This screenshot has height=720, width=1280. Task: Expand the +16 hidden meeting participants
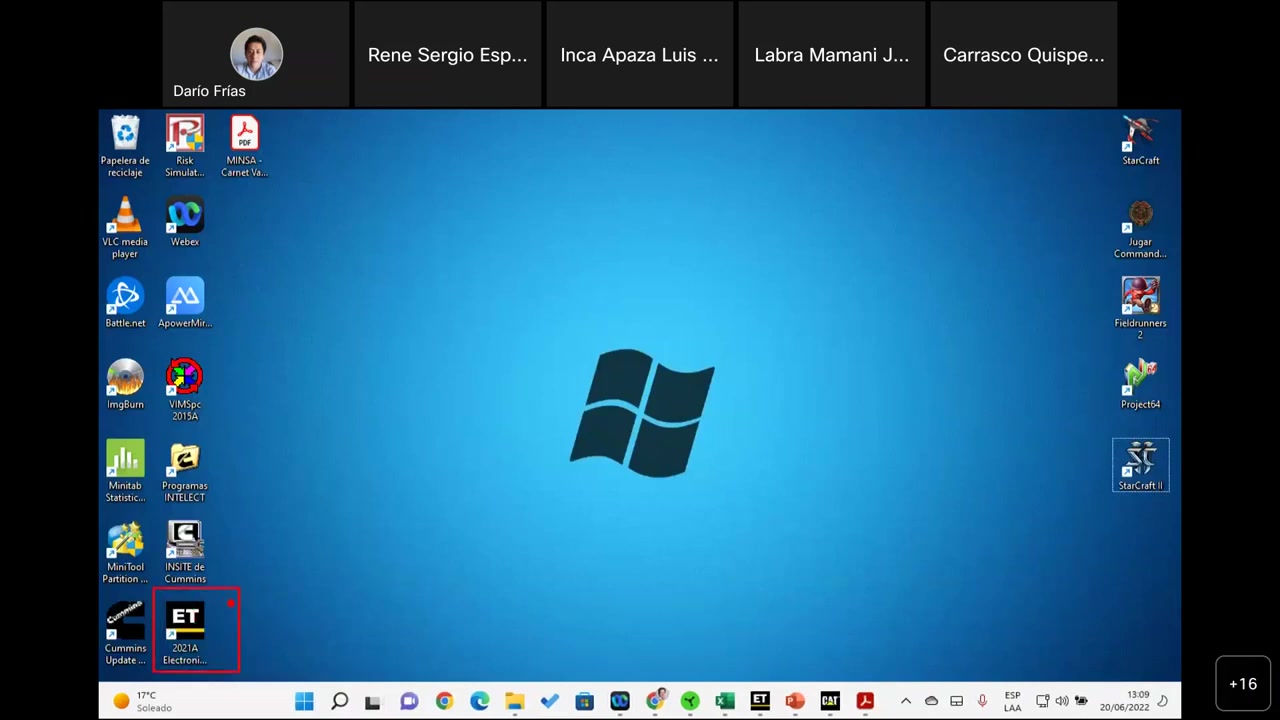coord(1243,684)
